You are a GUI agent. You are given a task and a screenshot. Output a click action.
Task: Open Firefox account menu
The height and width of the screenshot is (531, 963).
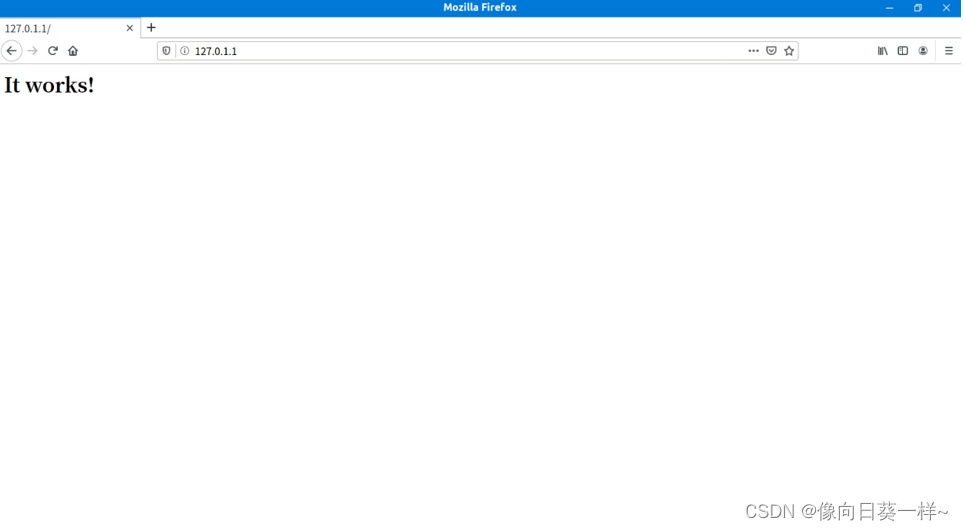pos(923,51)
